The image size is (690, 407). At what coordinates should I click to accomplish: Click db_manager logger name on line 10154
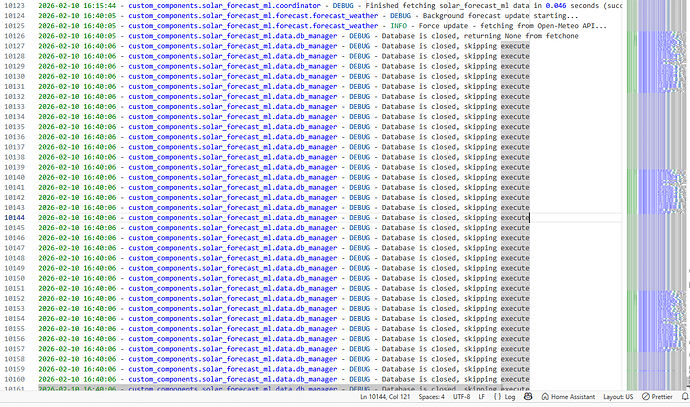tap(232, 319)
